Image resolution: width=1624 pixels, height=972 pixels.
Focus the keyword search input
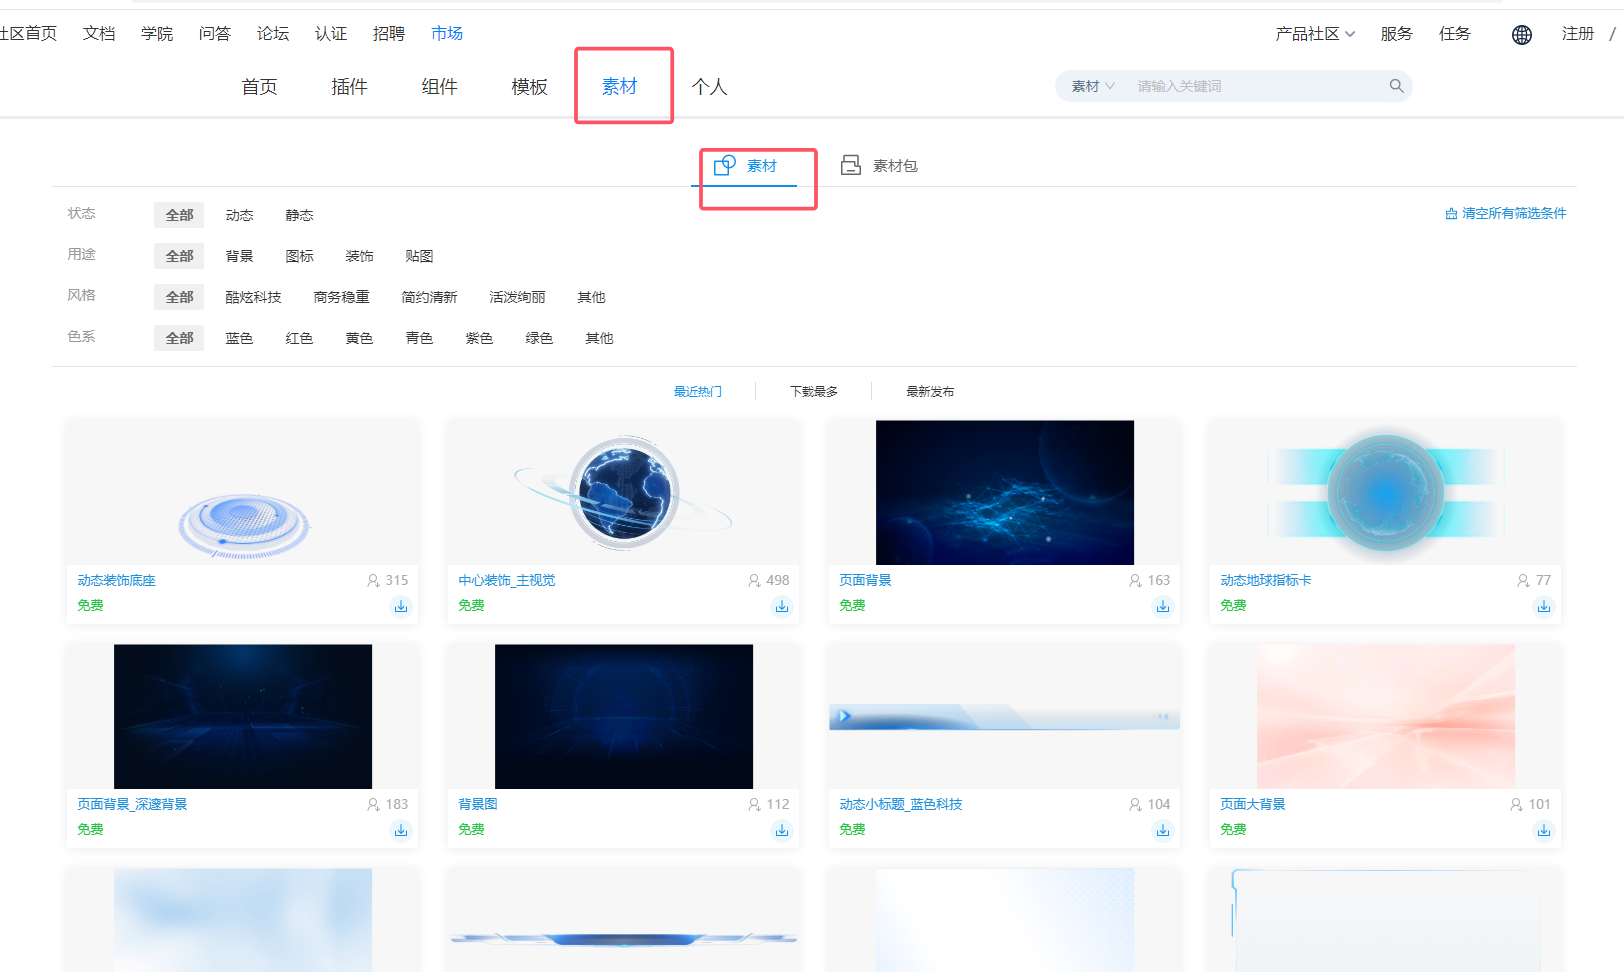tap(1255, 86)
